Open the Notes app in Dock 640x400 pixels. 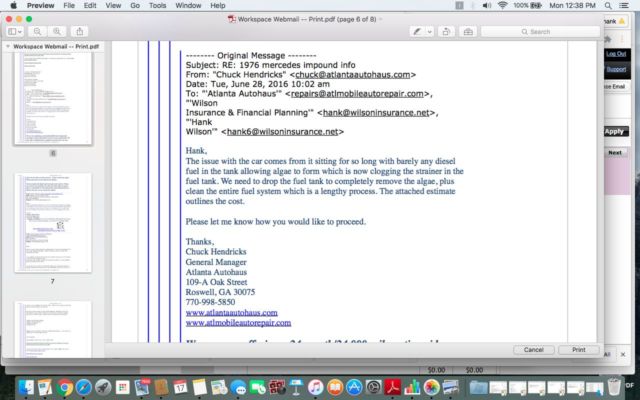(200, 387)
